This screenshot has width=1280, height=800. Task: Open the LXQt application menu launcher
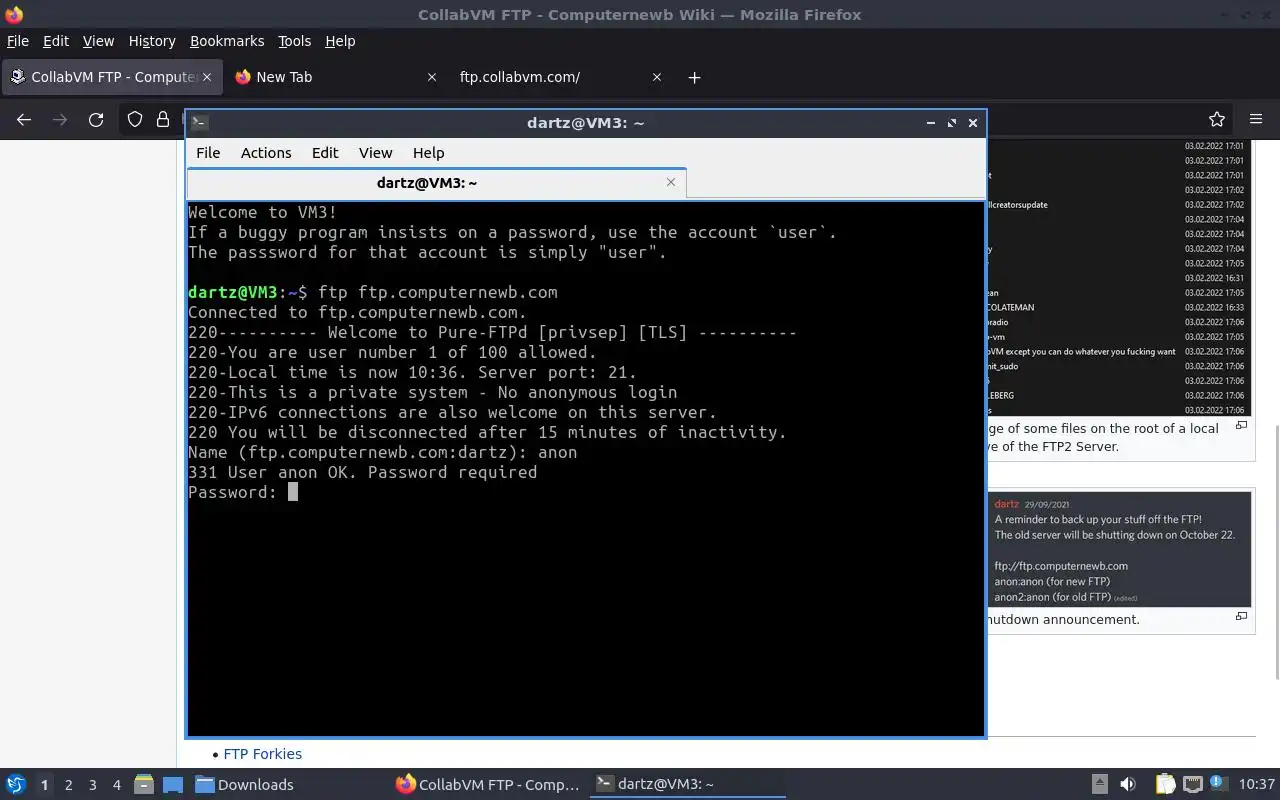click(15, 785)
